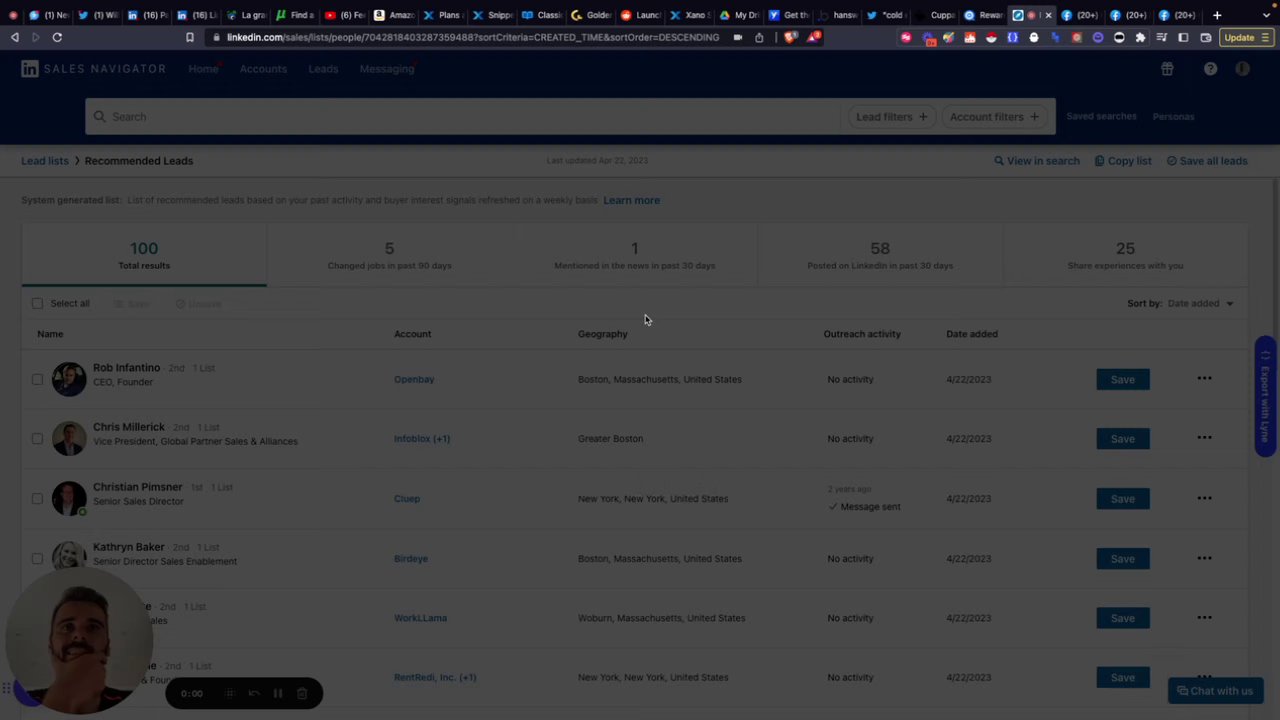Expand Lead filters

pyautogui.click(x=891, y=117)
